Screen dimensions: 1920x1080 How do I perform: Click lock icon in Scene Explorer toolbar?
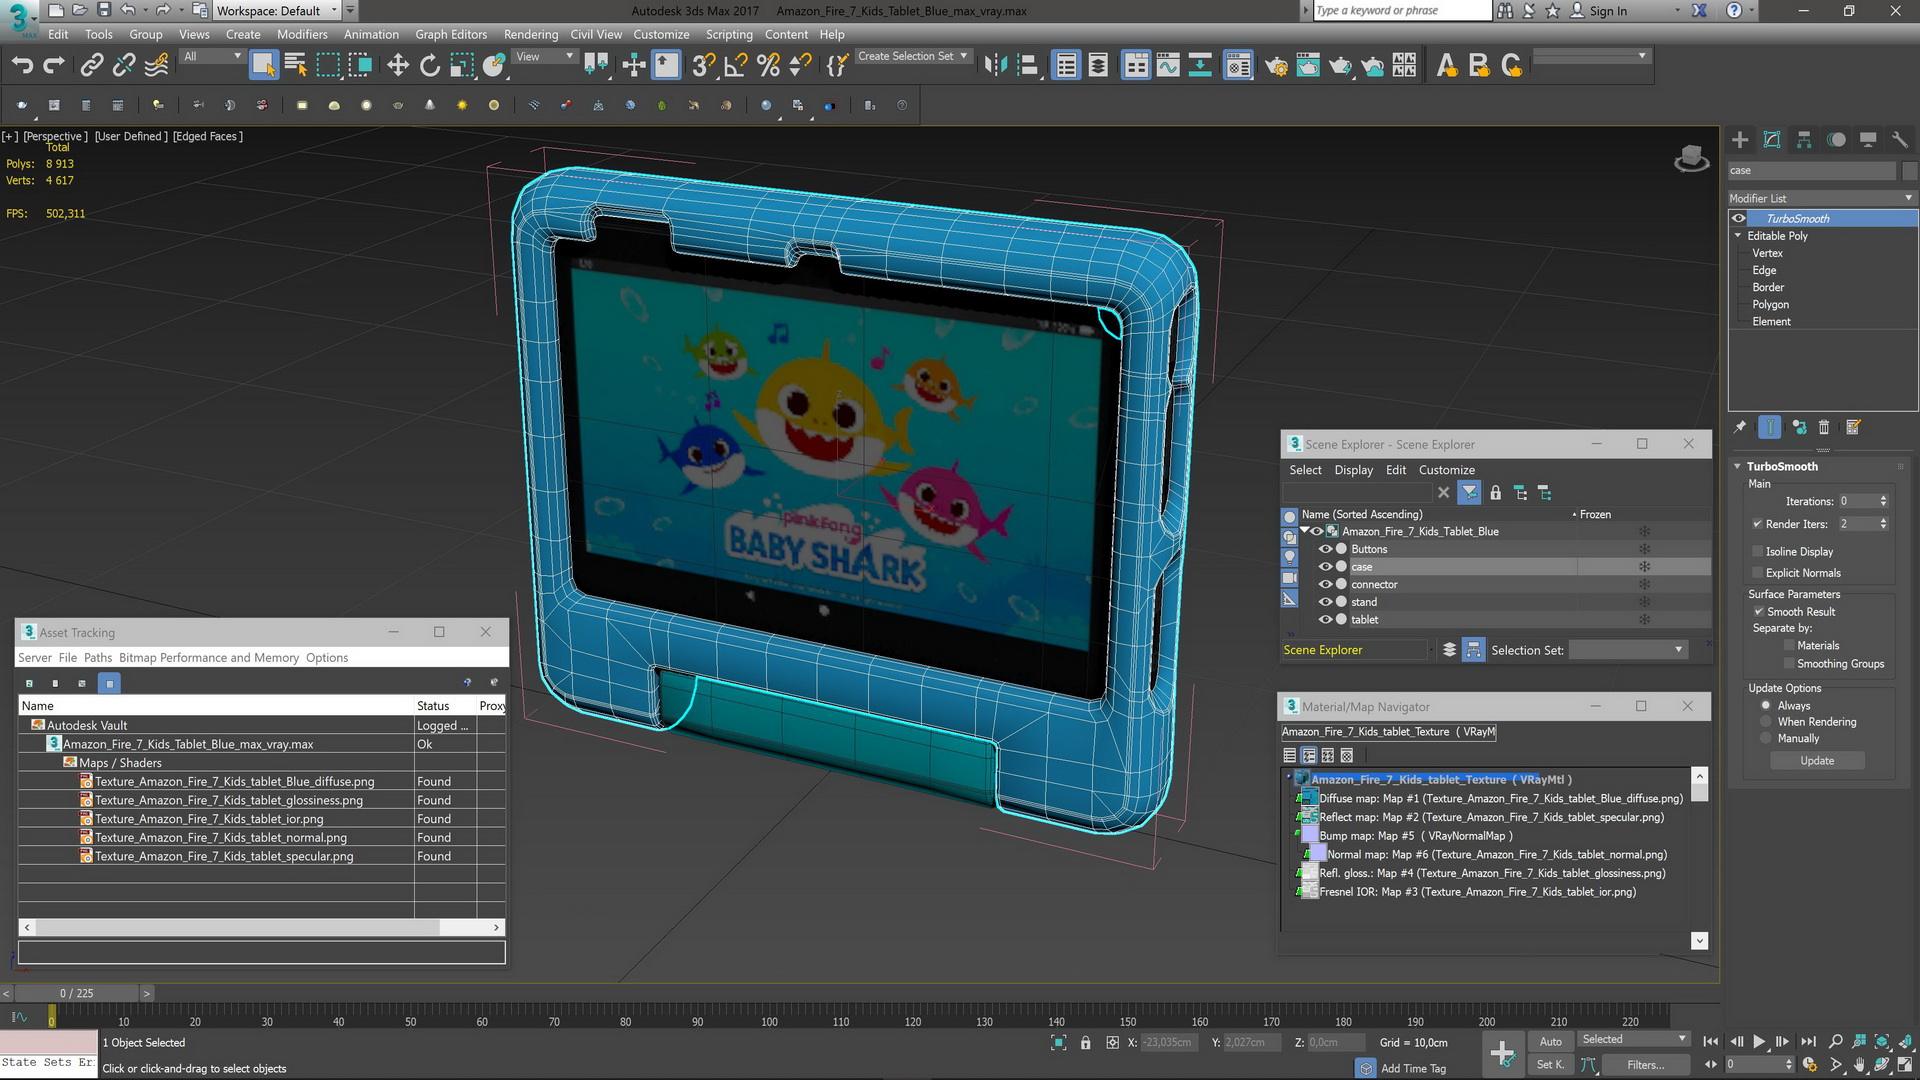tap(1495, 492)
